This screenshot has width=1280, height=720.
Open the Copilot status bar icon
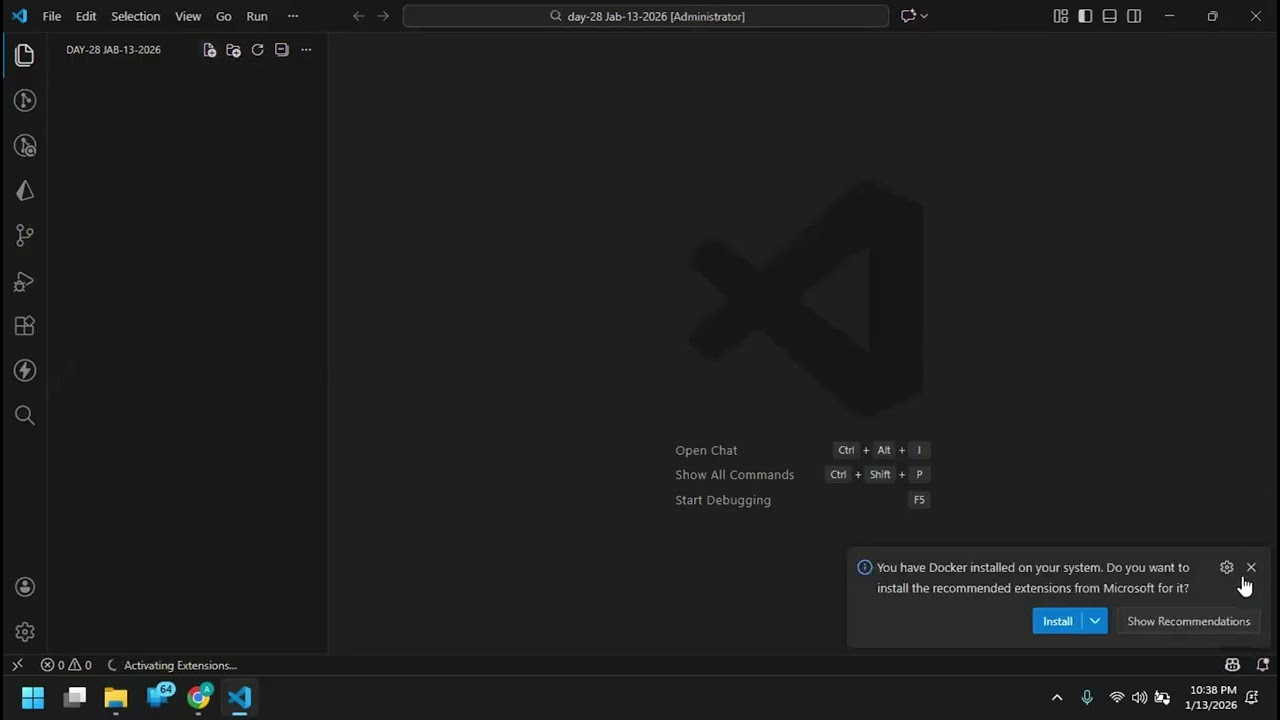[x=1232, y=665]
